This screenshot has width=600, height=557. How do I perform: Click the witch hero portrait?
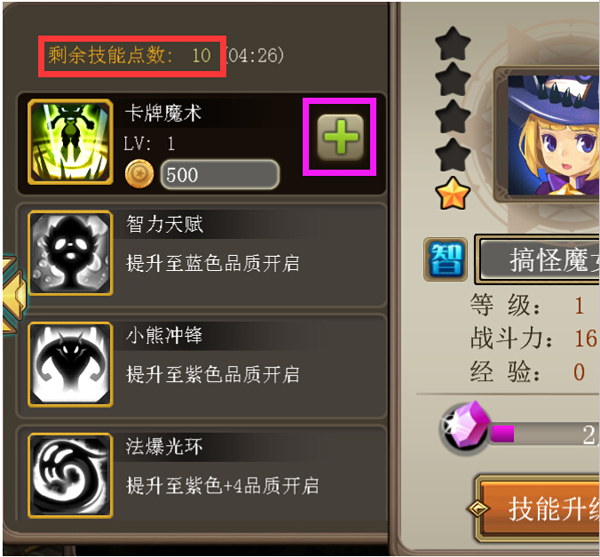pyautogui.click(x=553, y=135)
